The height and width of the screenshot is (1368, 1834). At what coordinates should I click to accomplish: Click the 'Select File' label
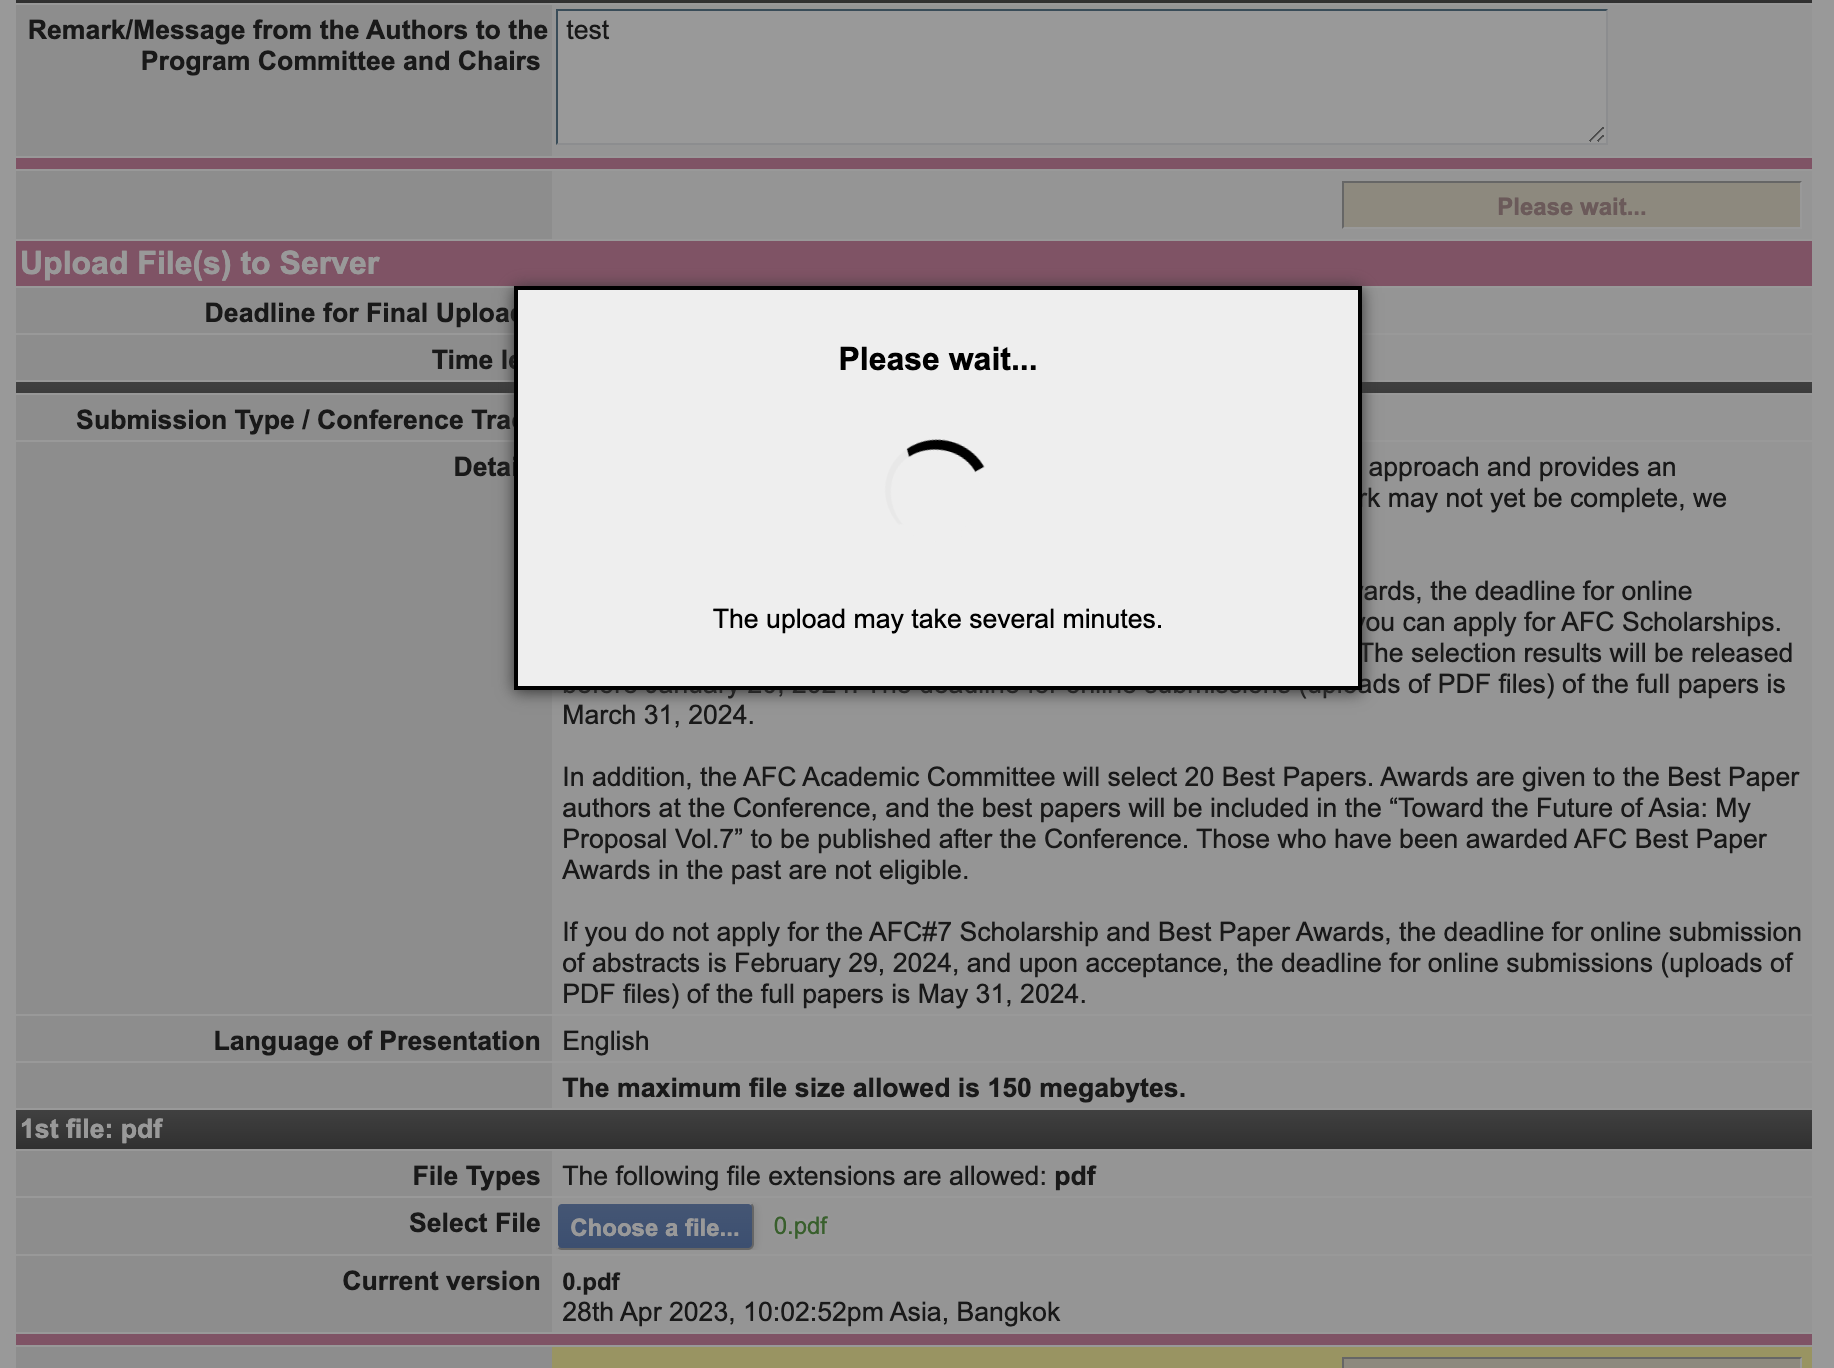[474, 1223]
